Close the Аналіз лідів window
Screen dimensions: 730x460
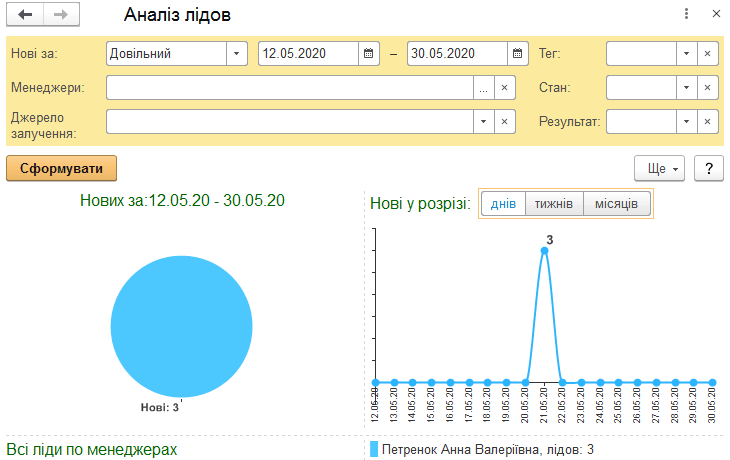[716, 14]
